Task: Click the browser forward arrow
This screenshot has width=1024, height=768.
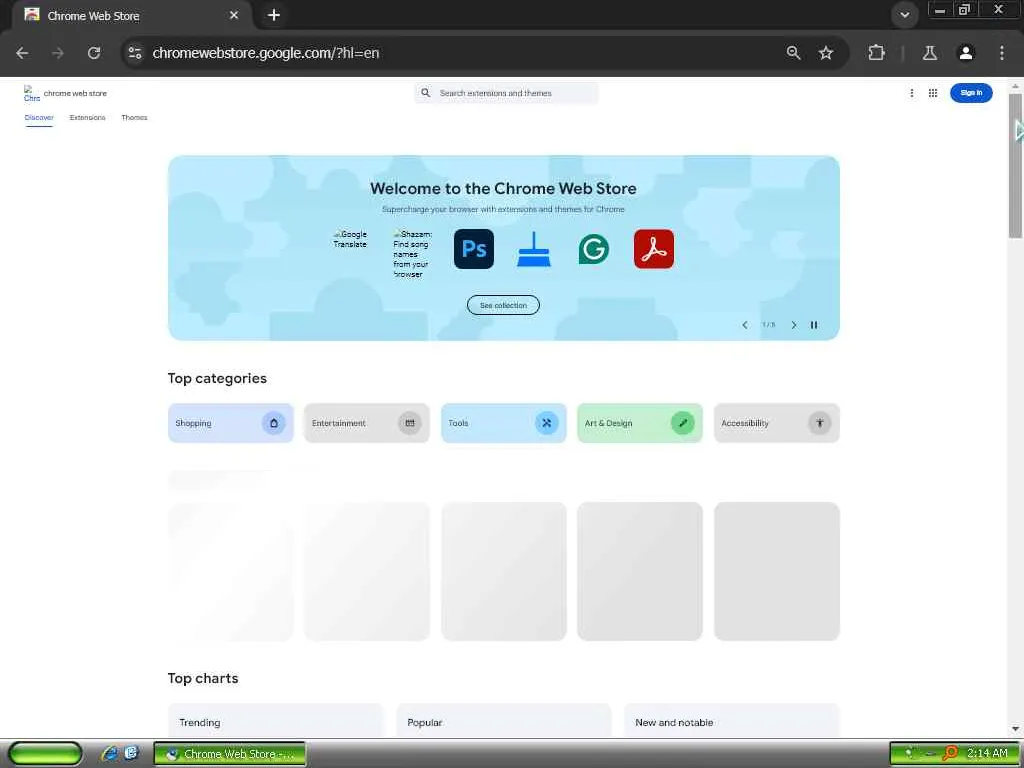Action: click(x=58, y=53)
